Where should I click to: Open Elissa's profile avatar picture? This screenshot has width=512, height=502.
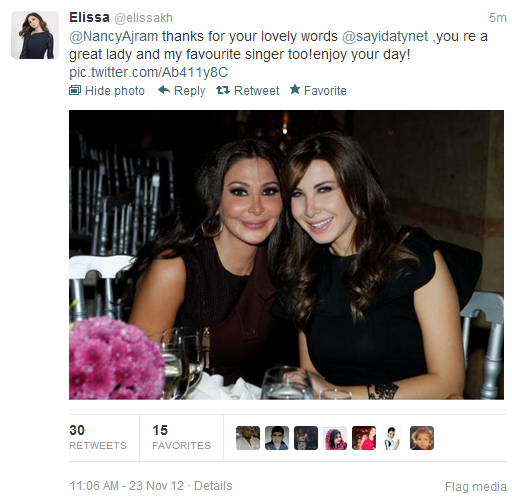(x=35, y=35)
